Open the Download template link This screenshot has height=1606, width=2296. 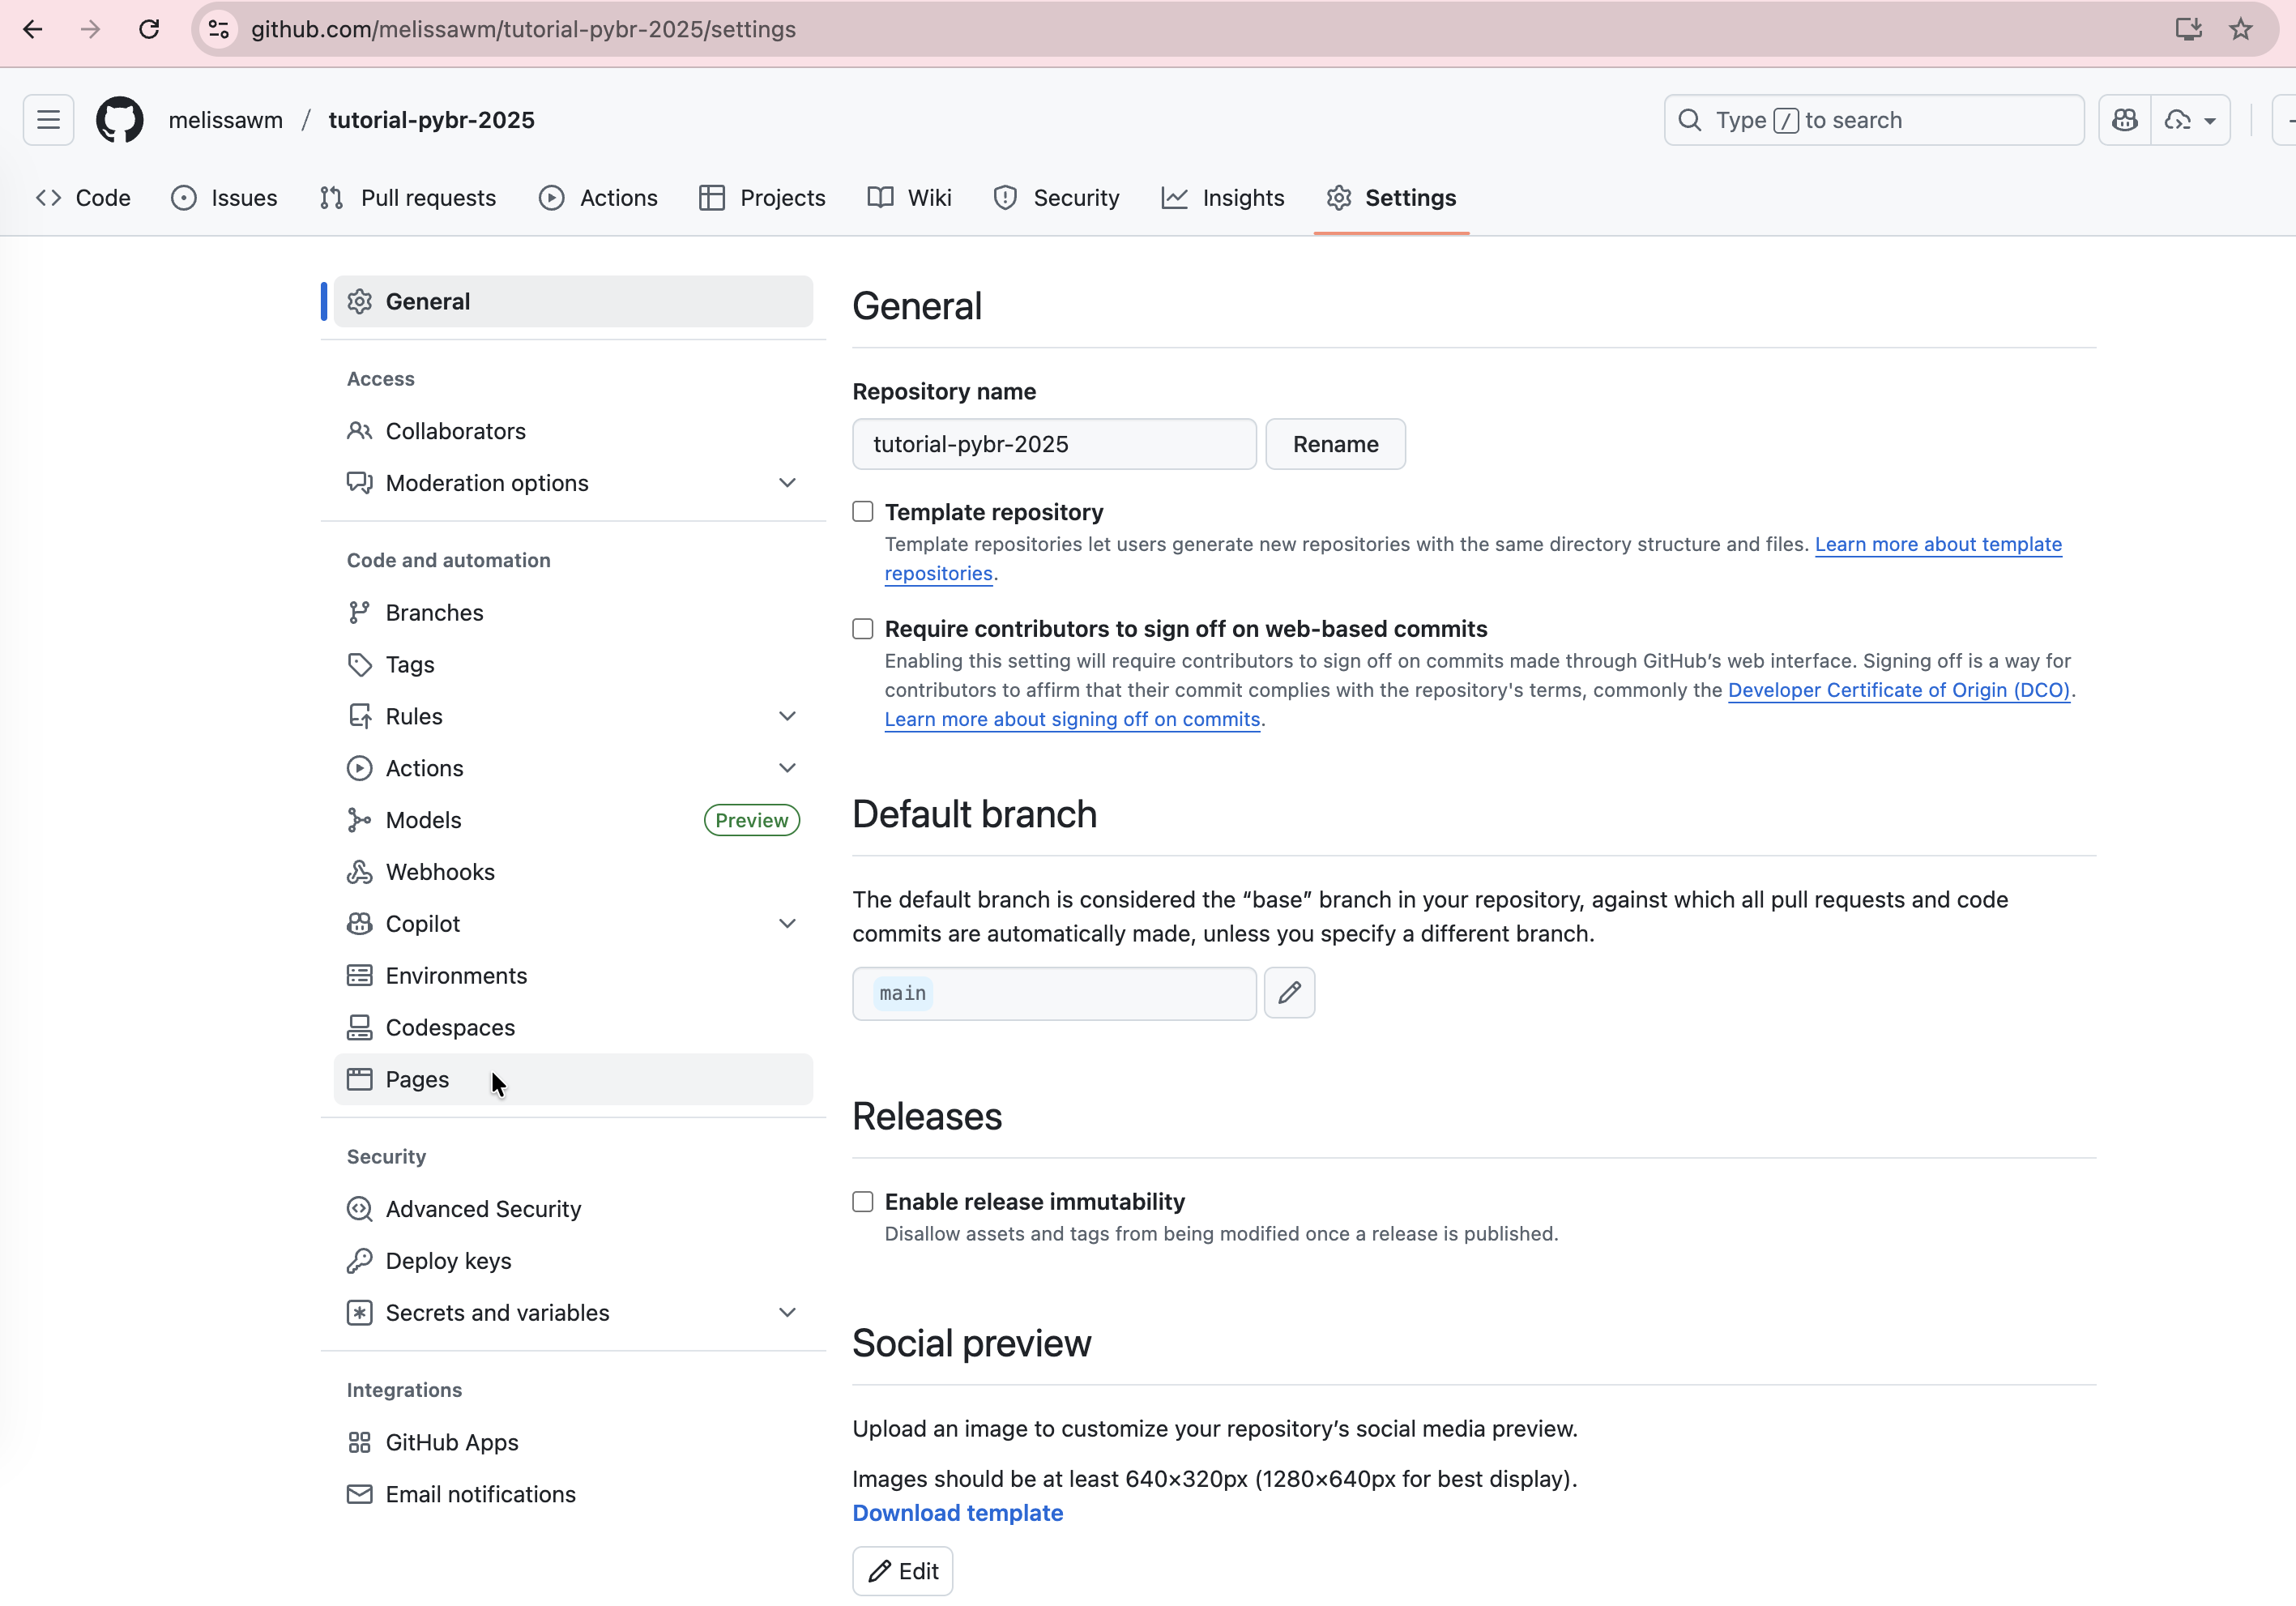tap(957, 1513)
